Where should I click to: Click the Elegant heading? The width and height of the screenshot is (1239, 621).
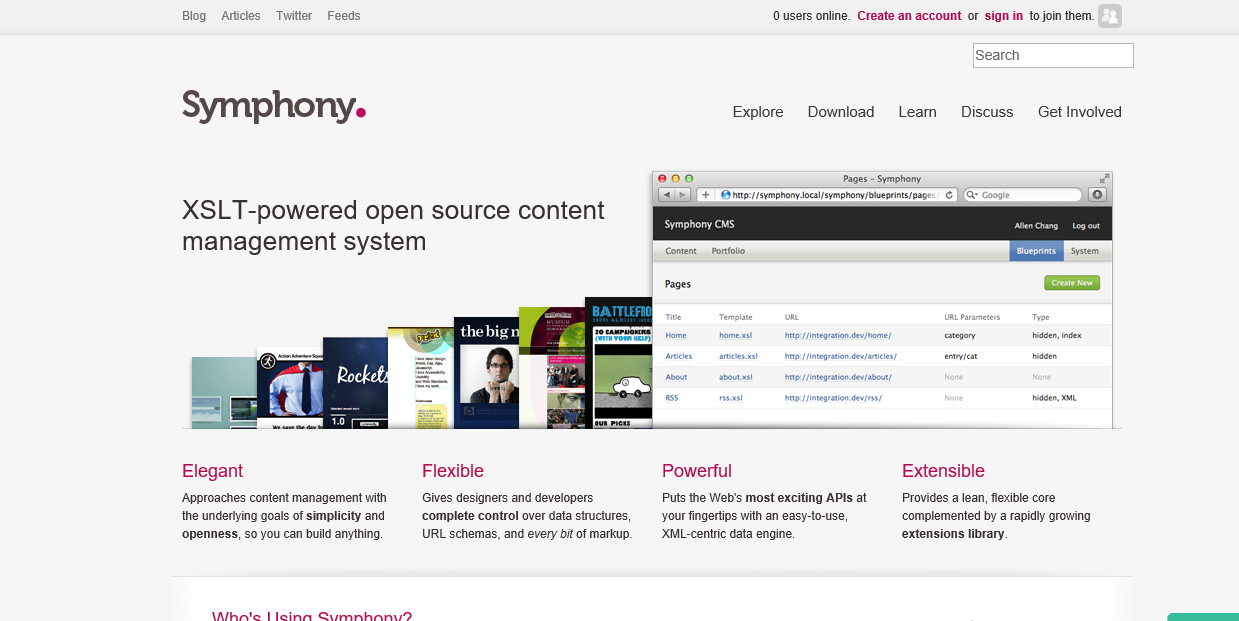point(212,471)
